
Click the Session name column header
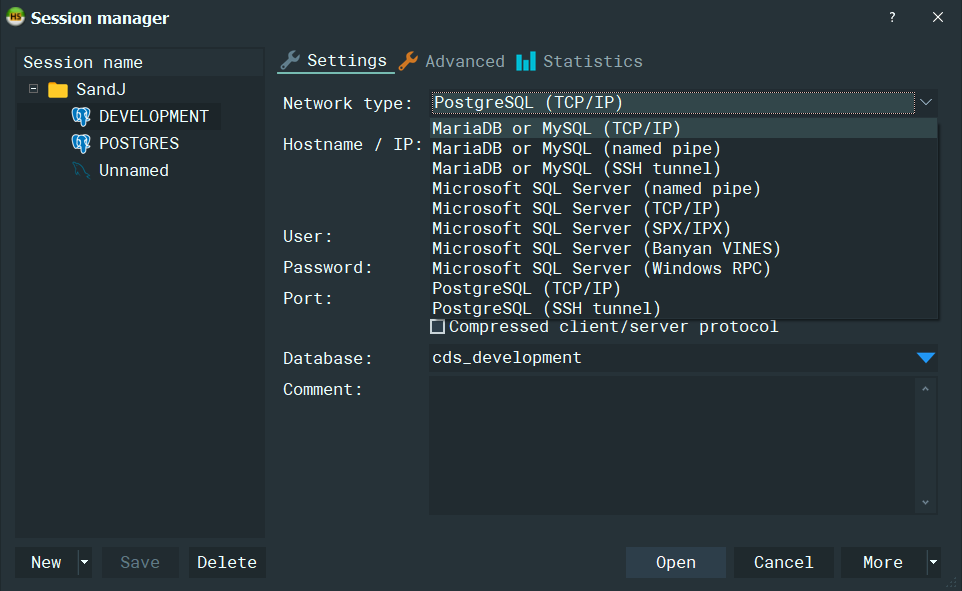(x=140, y=63)
